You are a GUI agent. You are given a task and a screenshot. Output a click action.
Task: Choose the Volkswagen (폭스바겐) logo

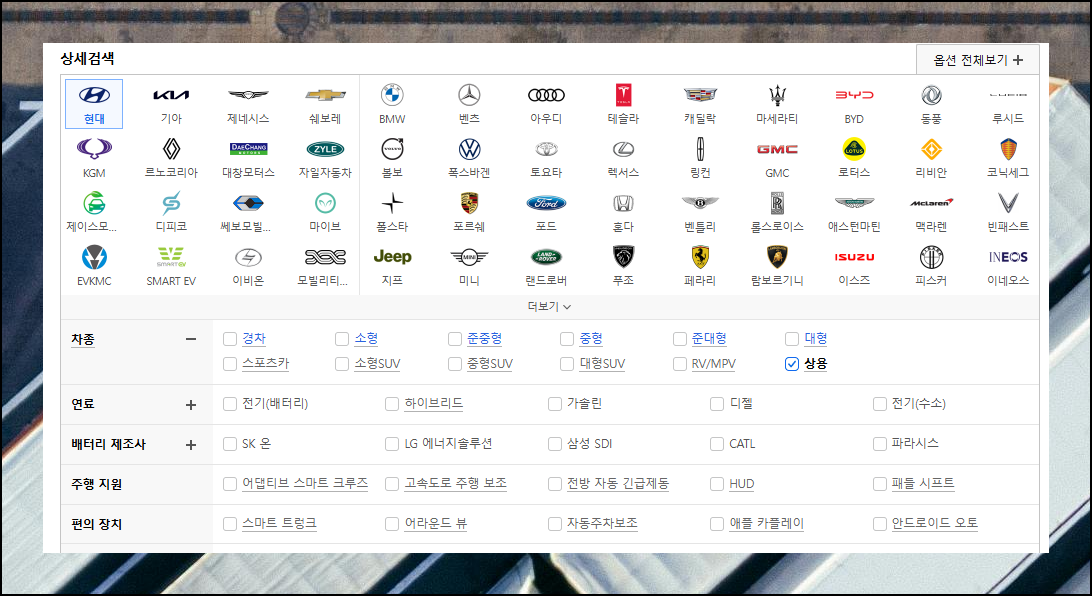(469, 148)
